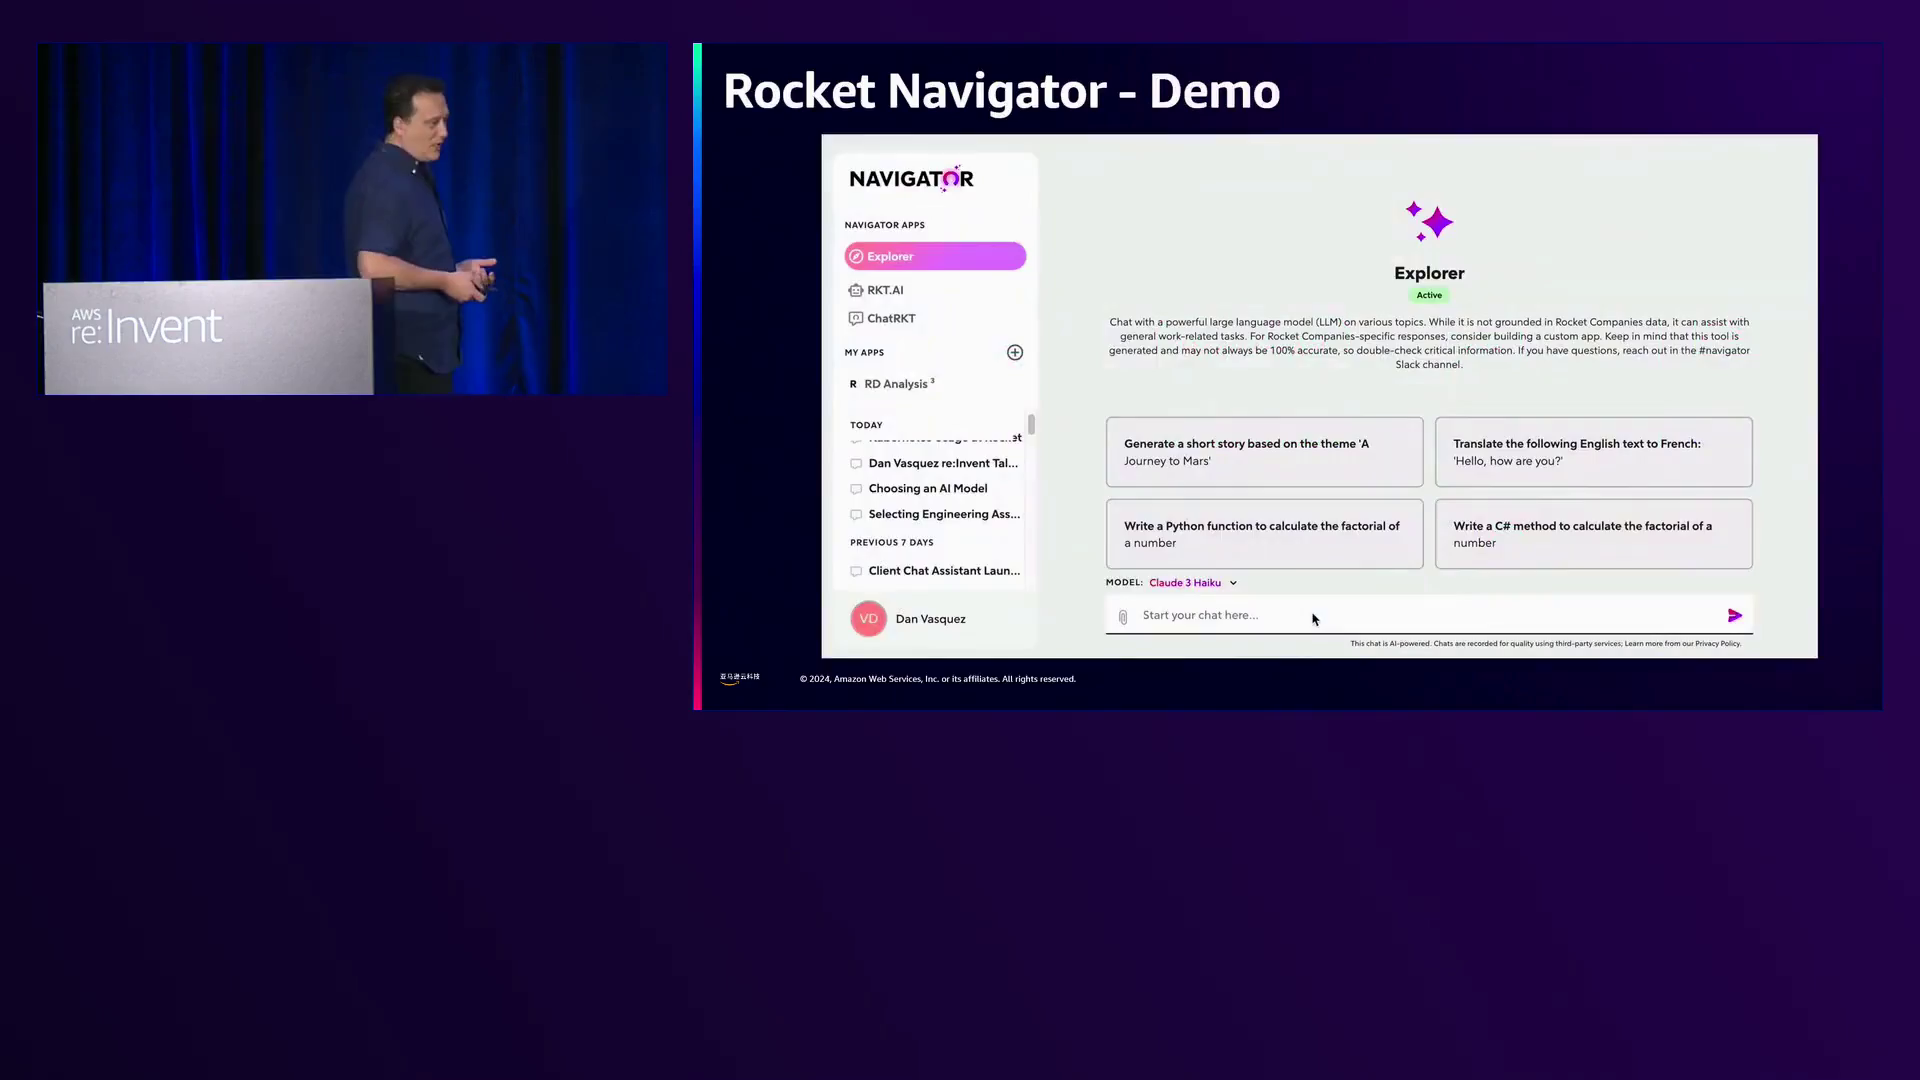Choose the Journey to Mars story prompt
This screenshot has width=1920, height=1080.
[1264, 452]
